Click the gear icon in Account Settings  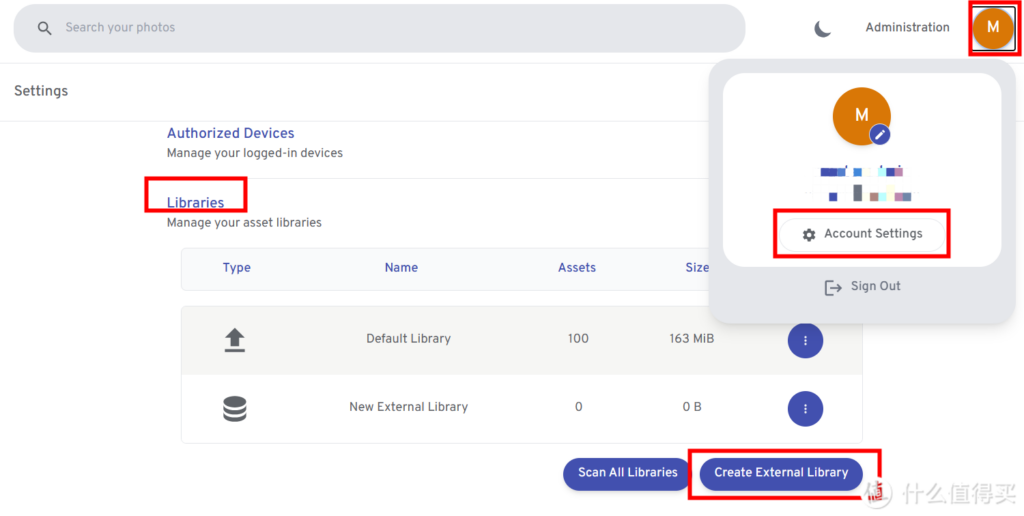pos(809,234)
